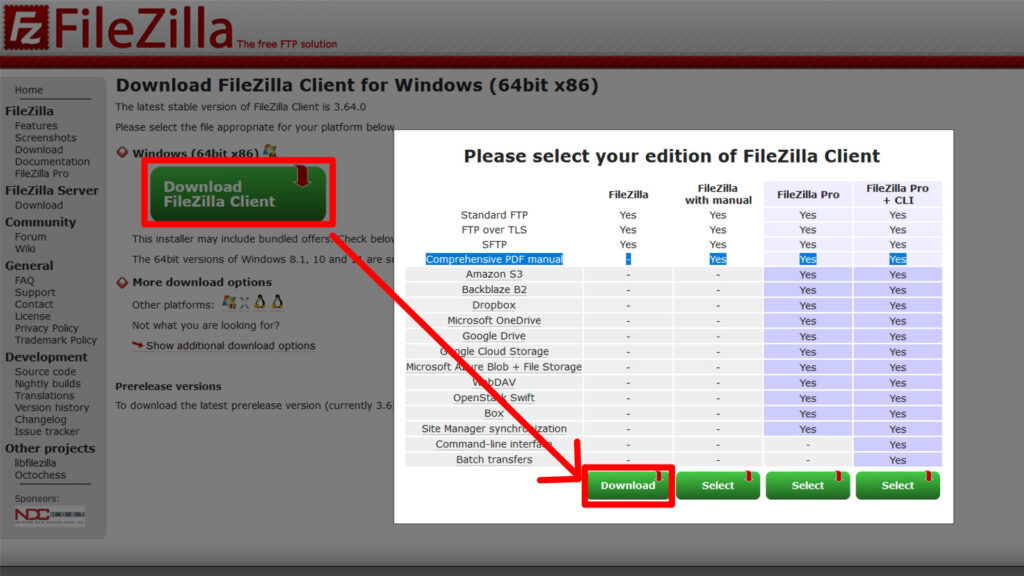Open the License link
1024x576 pixels.
click(x=33, y=316)
